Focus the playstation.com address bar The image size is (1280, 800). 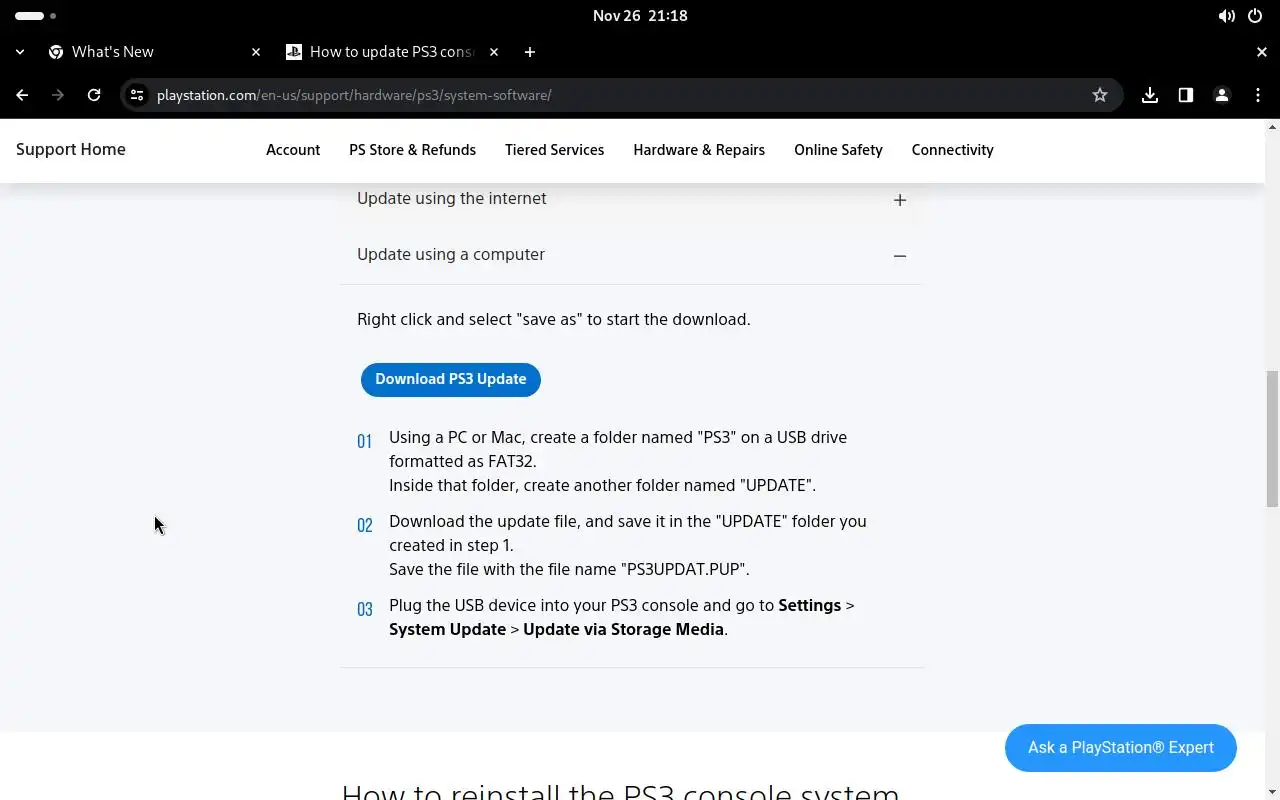[x=620, y=95]
